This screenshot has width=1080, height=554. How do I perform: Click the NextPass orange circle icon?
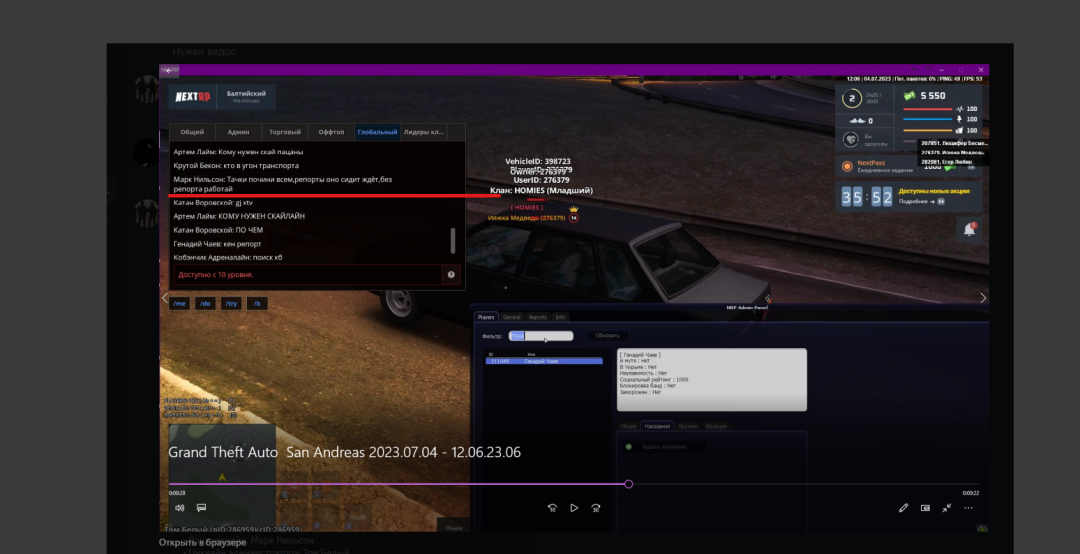coord(847,166)
